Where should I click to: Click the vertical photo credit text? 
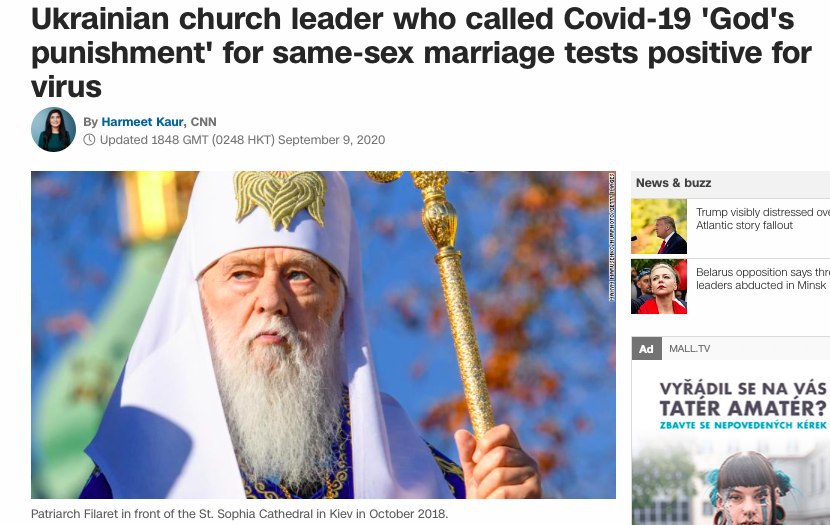pyautogui.click(x=612, y=237)
